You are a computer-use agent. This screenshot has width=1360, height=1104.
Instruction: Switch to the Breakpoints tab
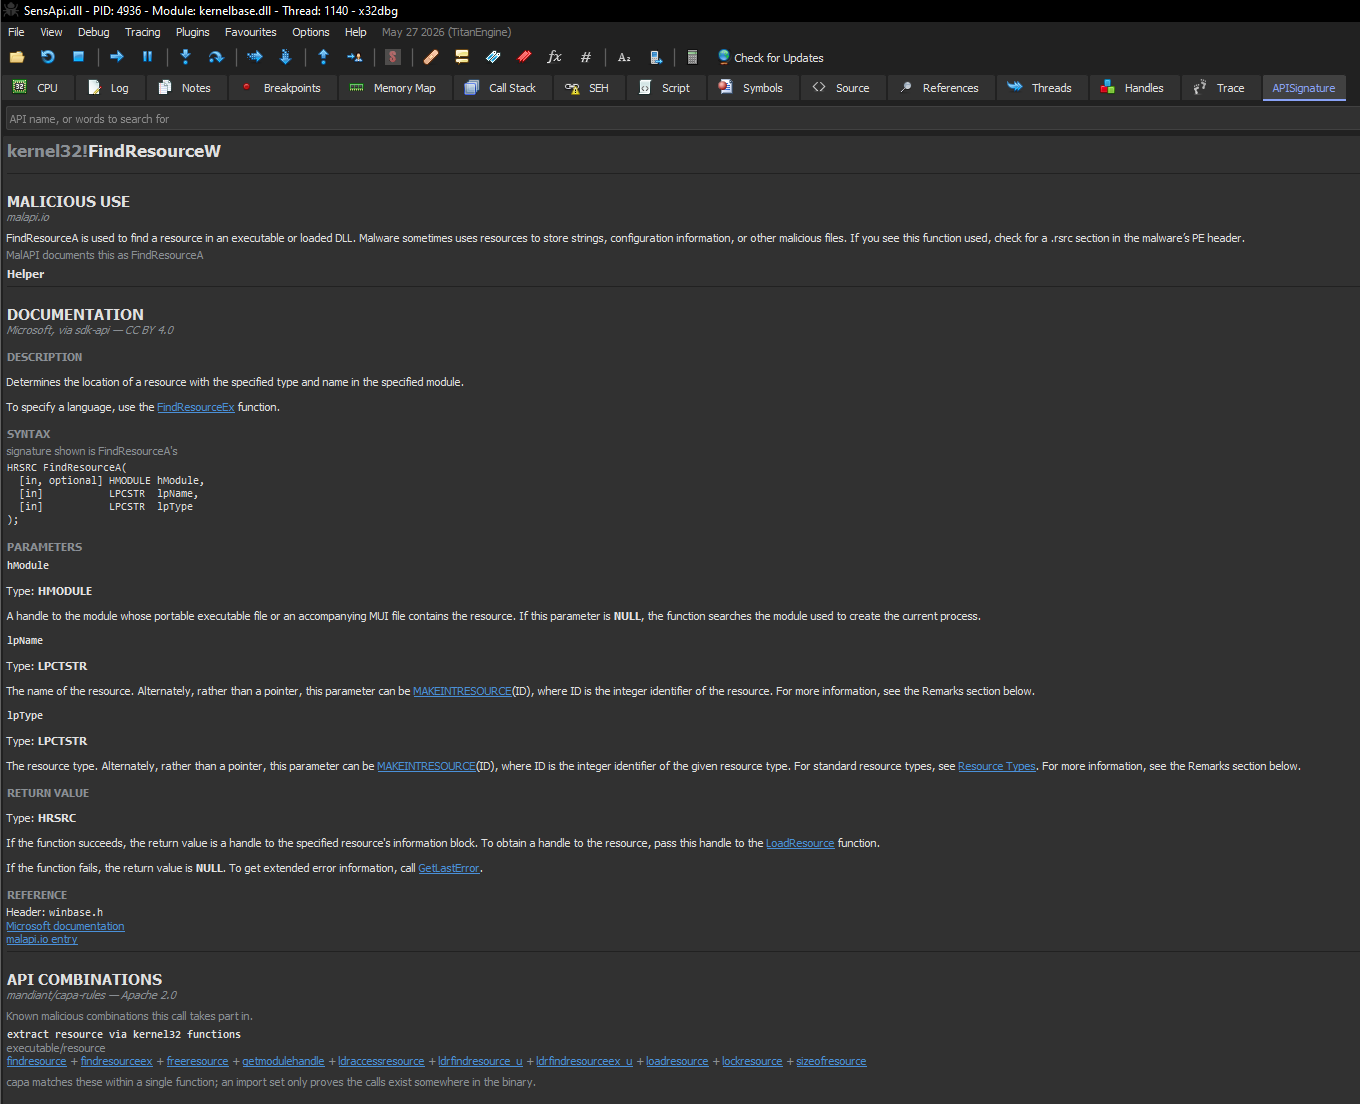pos(281,88)
